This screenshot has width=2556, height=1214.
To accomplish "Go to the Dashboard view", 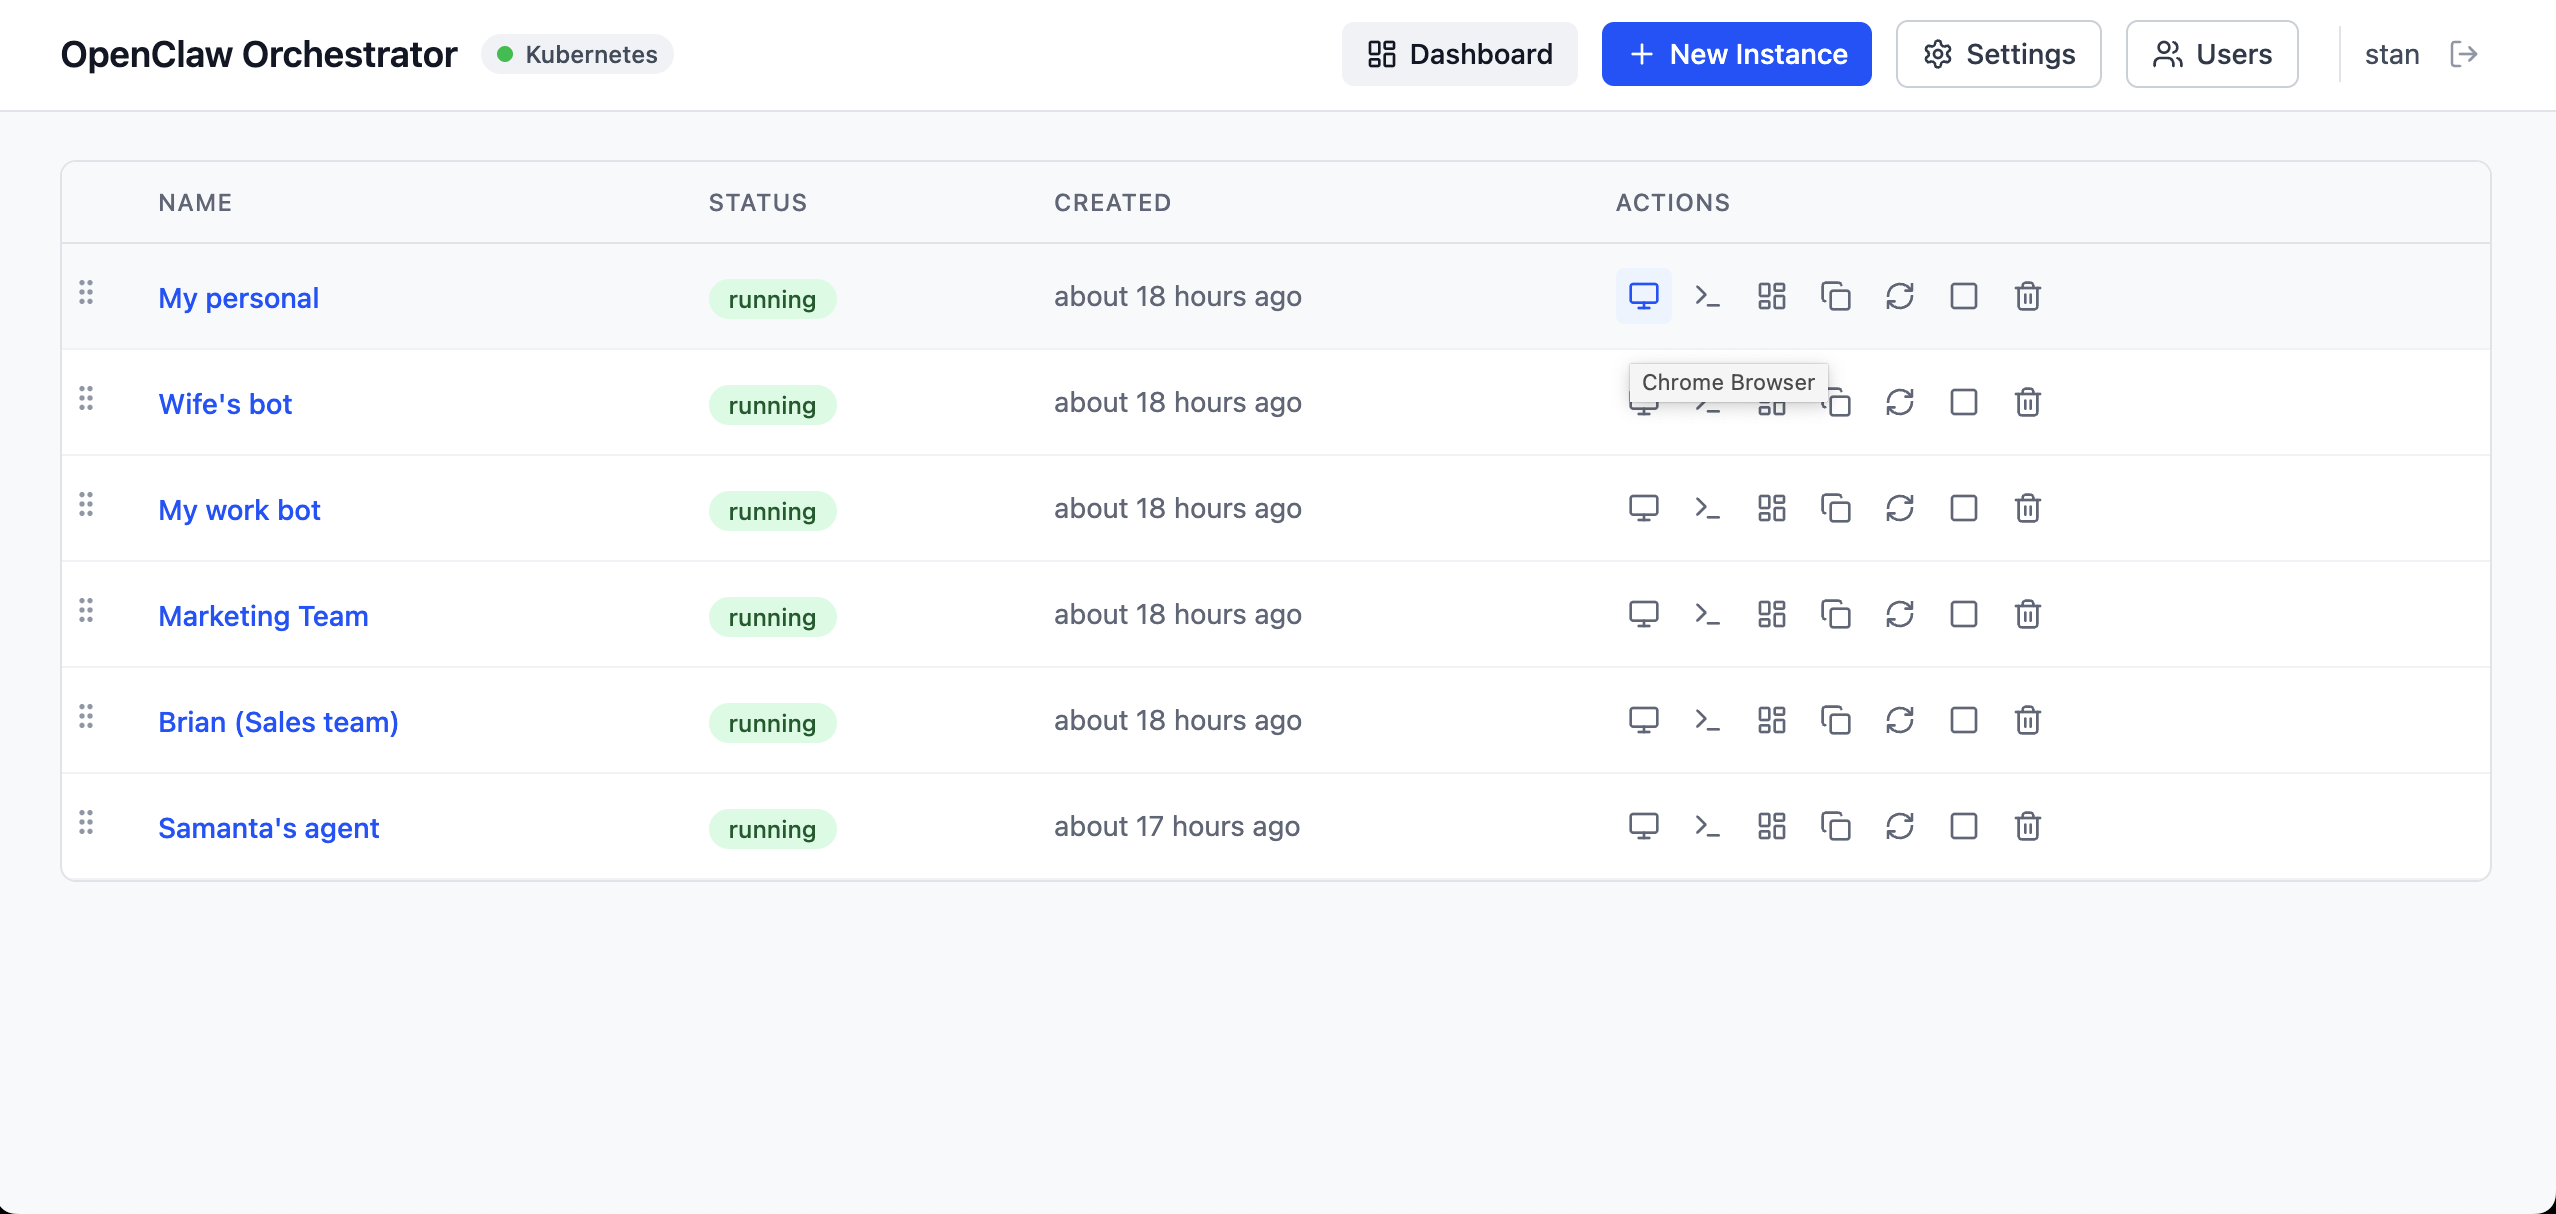I will point(1459,54).
